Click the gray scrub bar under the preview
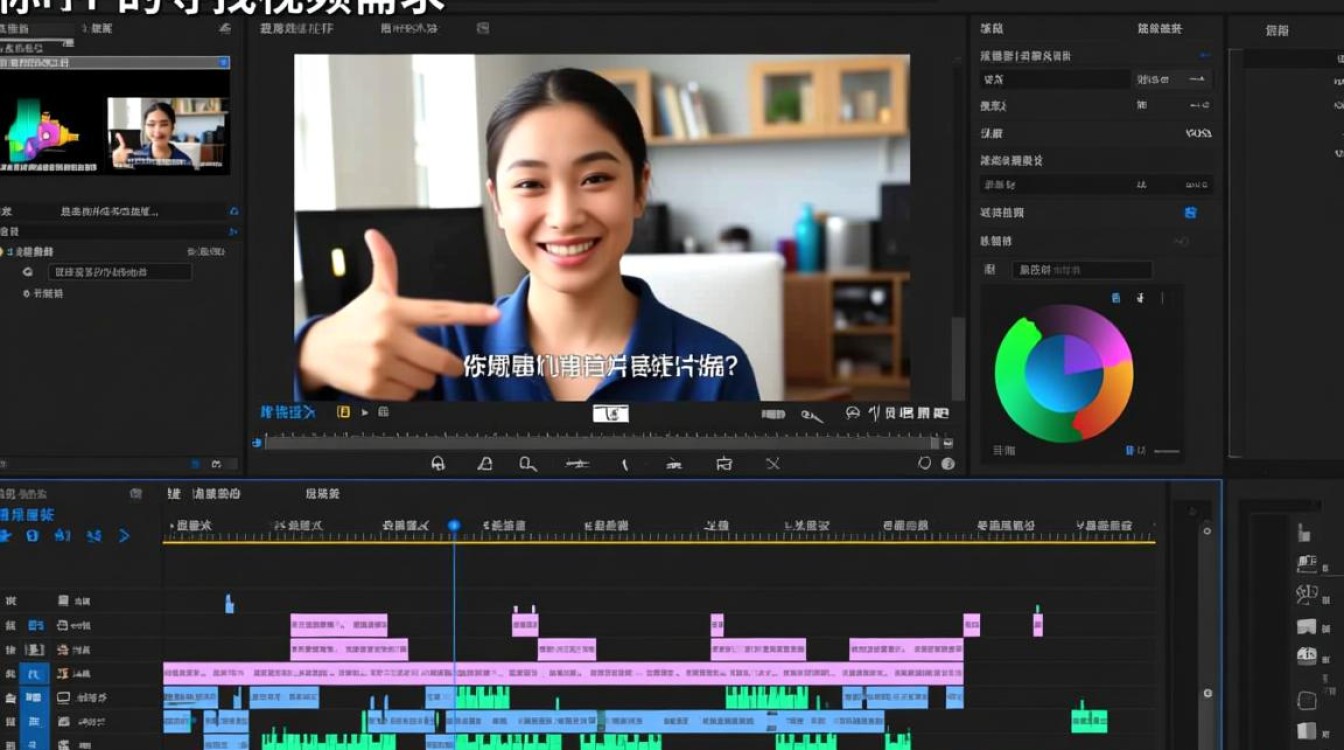 tap(603, 442)
